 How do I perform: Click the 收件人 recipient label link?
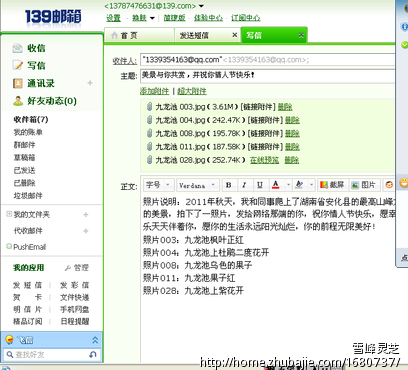click(125, 61)
